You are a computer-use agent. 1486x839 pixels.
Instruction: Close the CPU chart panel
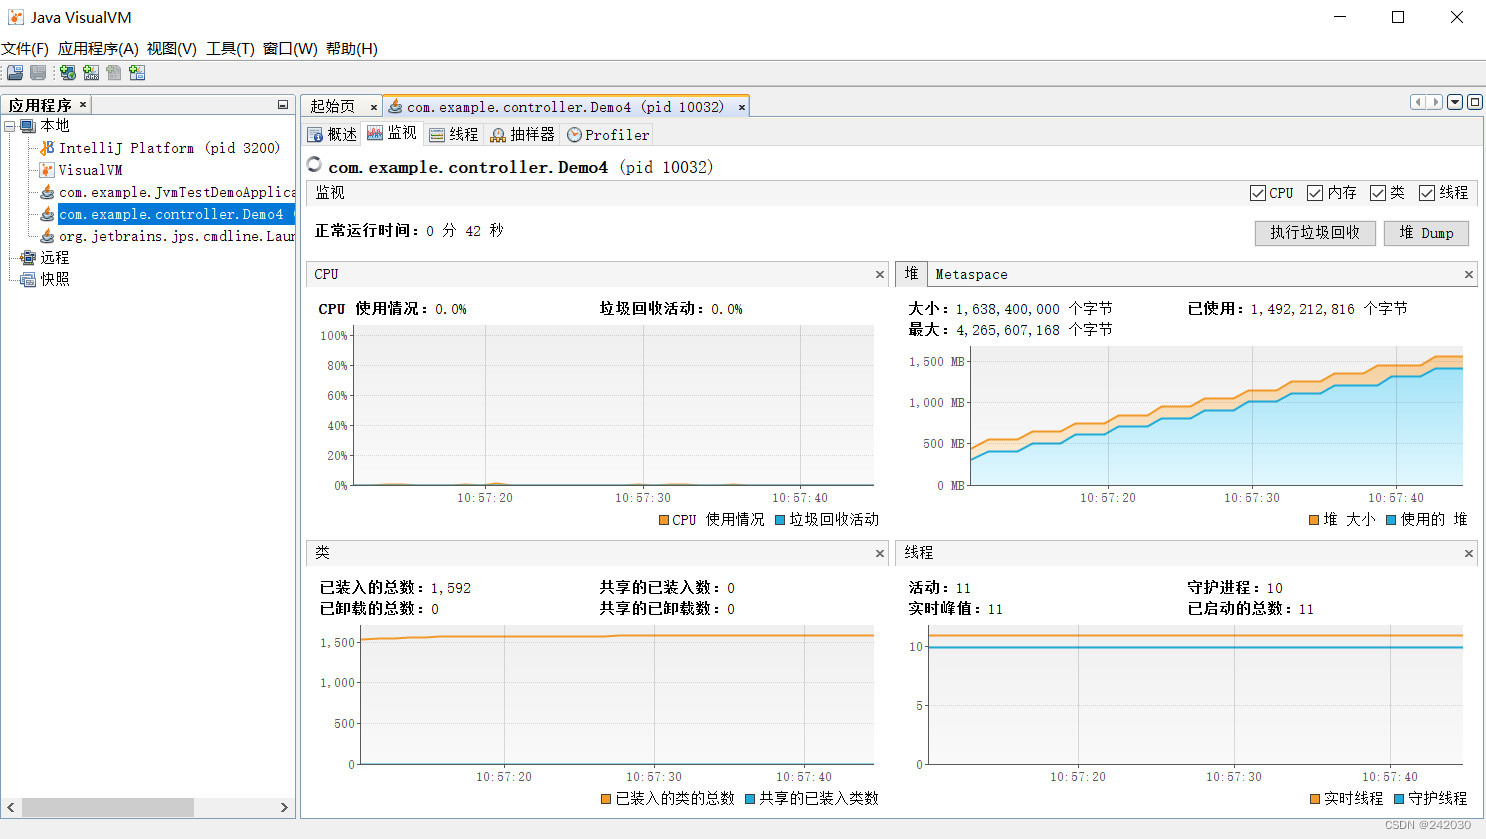880,274
